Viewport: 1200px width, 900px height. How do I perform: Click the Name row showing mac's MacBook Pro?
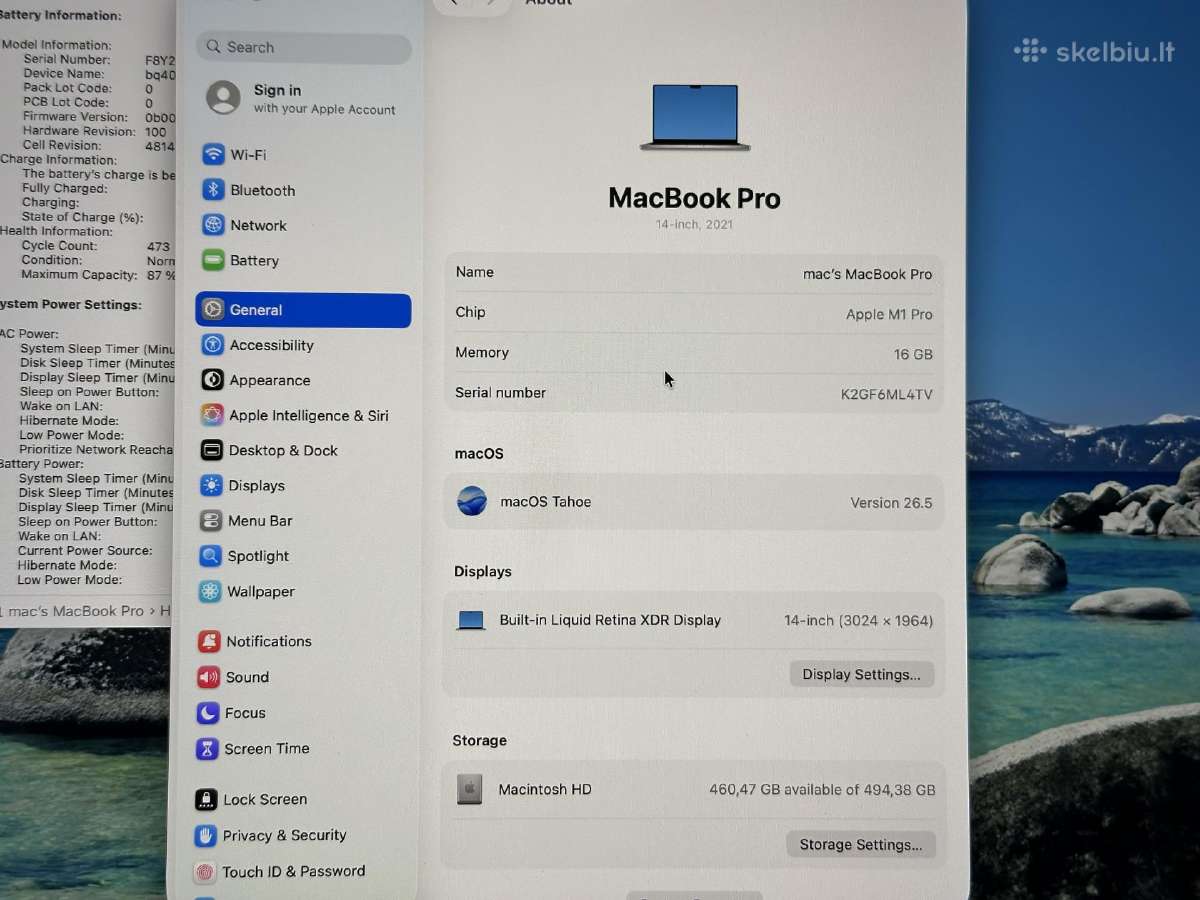click(694, 273)
